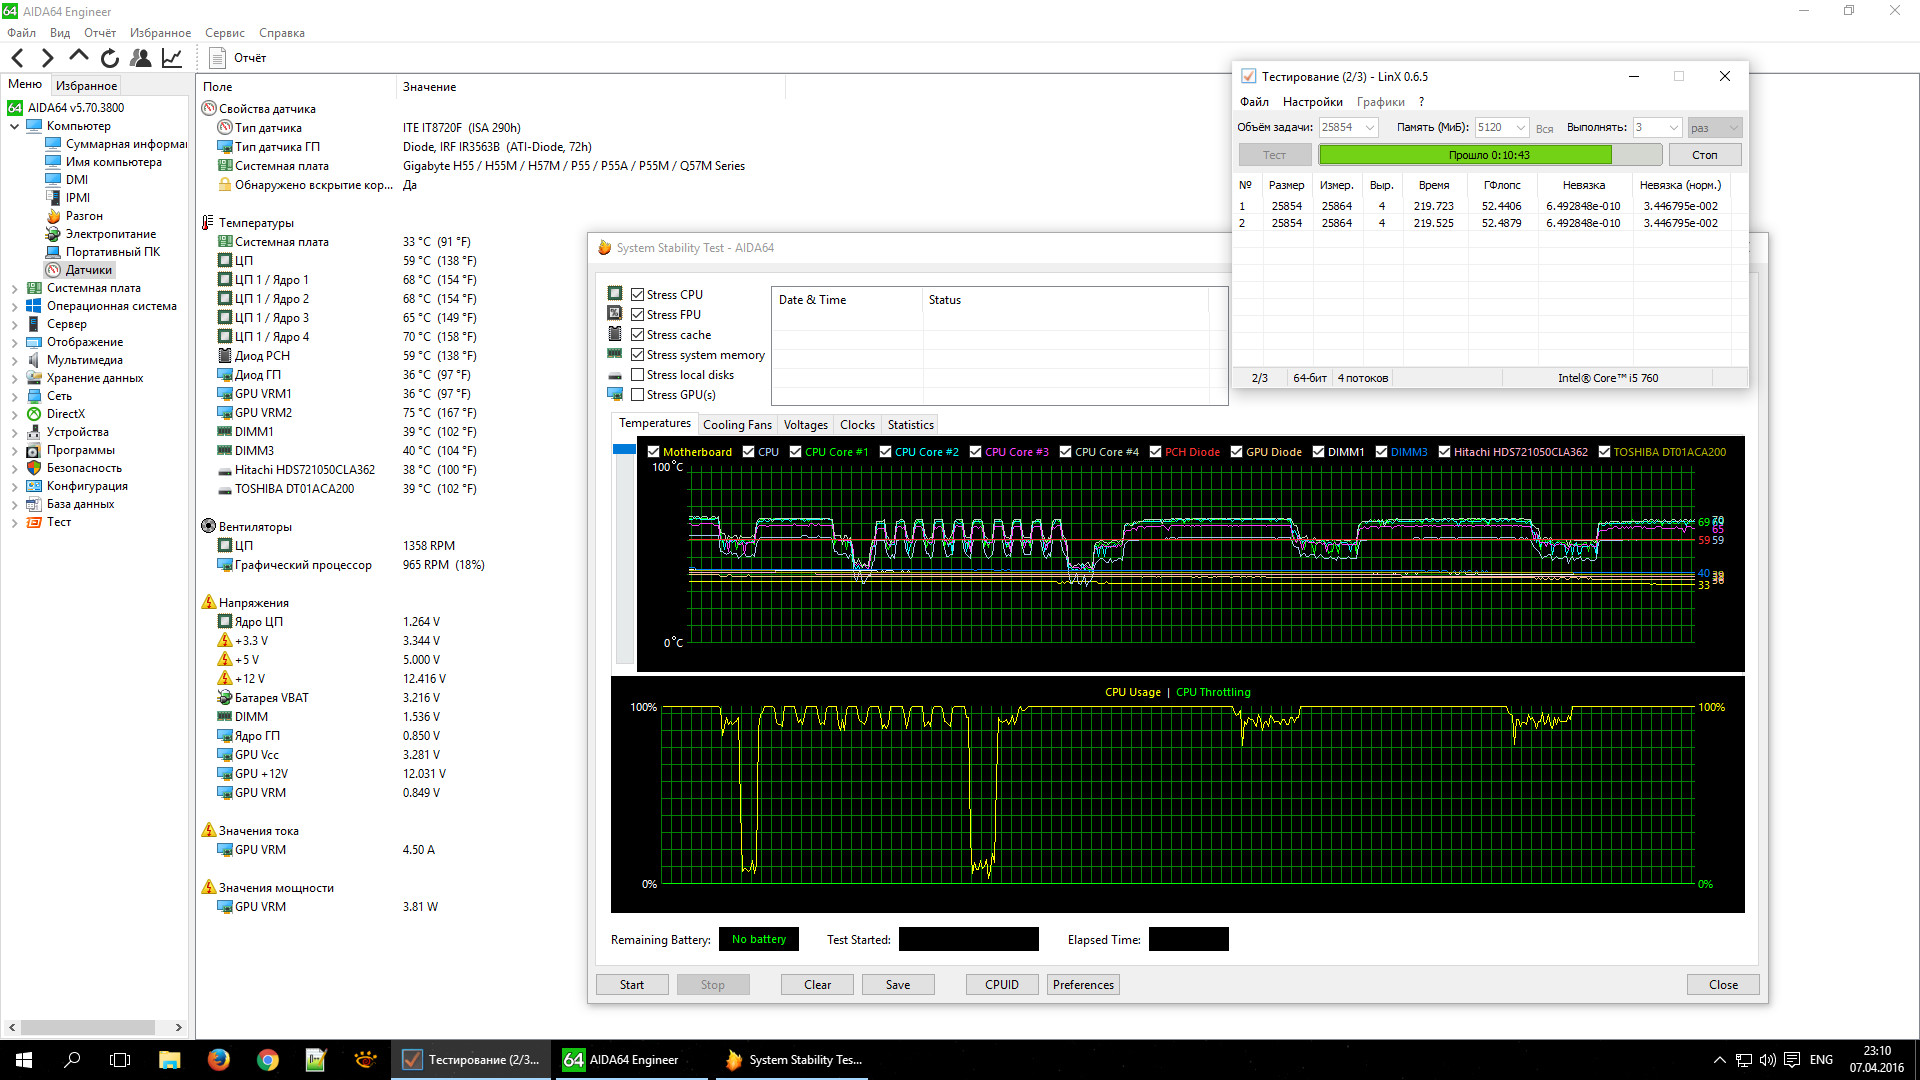The width and height of the screenshot is (1920, 1080).
Task: Open Firefox from the taskbar
Action: [218, 1060]
